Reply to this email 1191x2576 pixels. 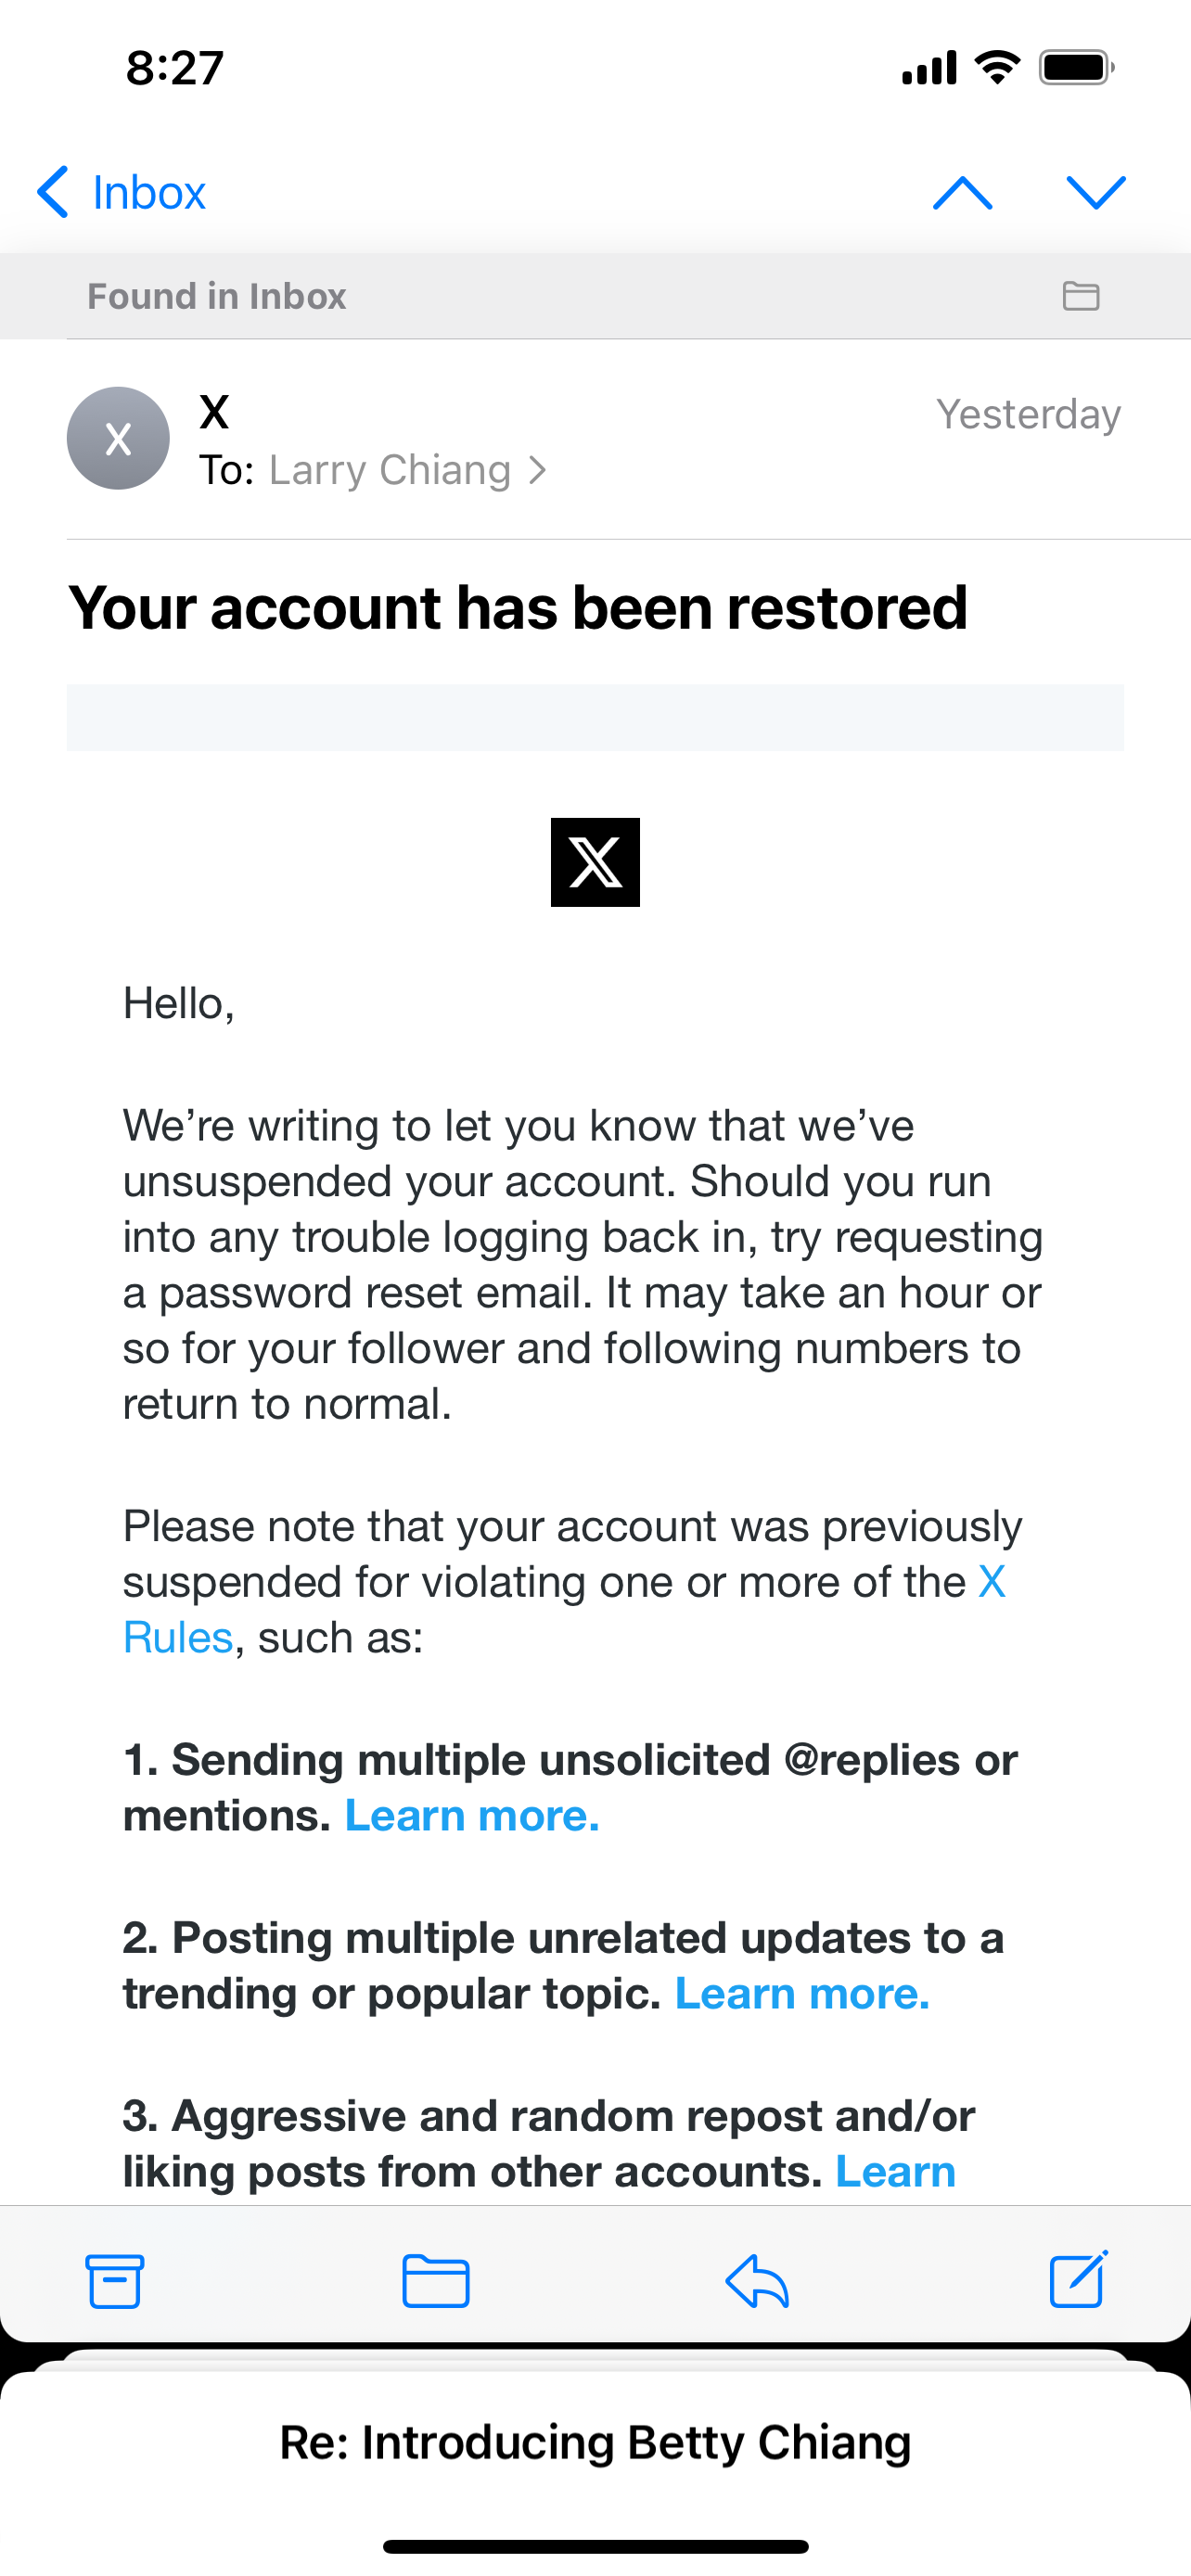[x=757, y=2281]
